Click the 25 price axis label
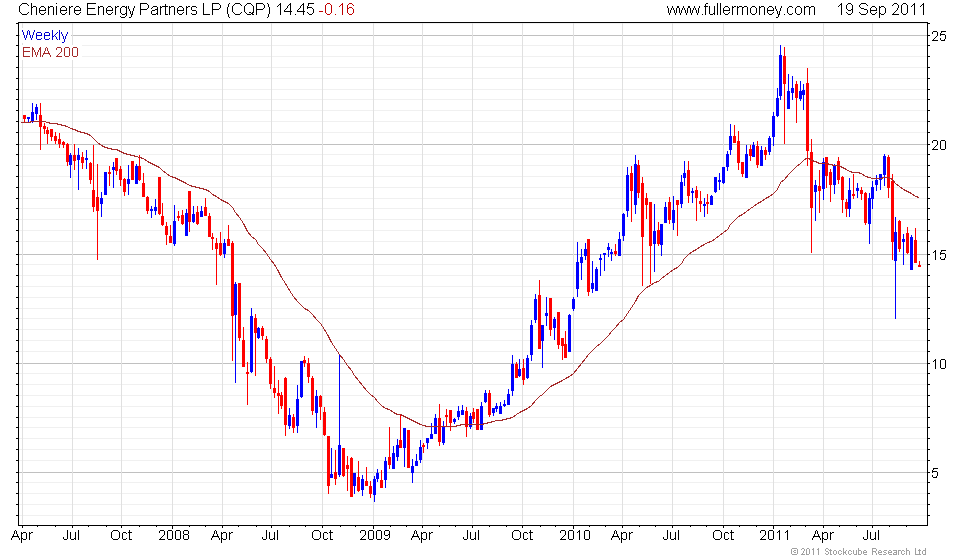The height and width of the screenshot is (560, 980). point(939,36)
